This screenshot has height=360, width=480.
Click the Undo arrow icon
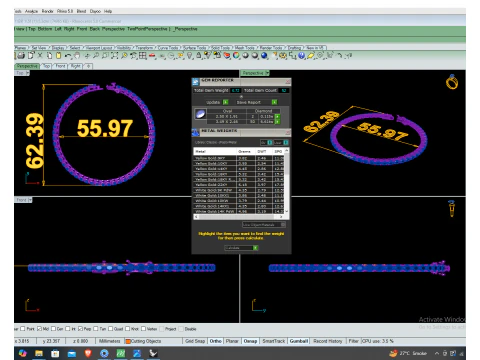[x=68, y=56]
